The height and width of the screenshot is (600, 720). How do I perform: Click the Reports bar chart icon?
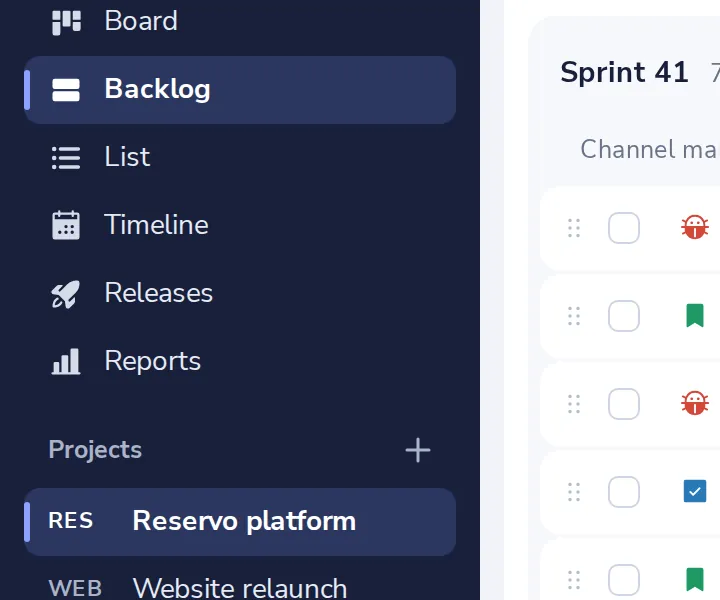pos(66,362)
